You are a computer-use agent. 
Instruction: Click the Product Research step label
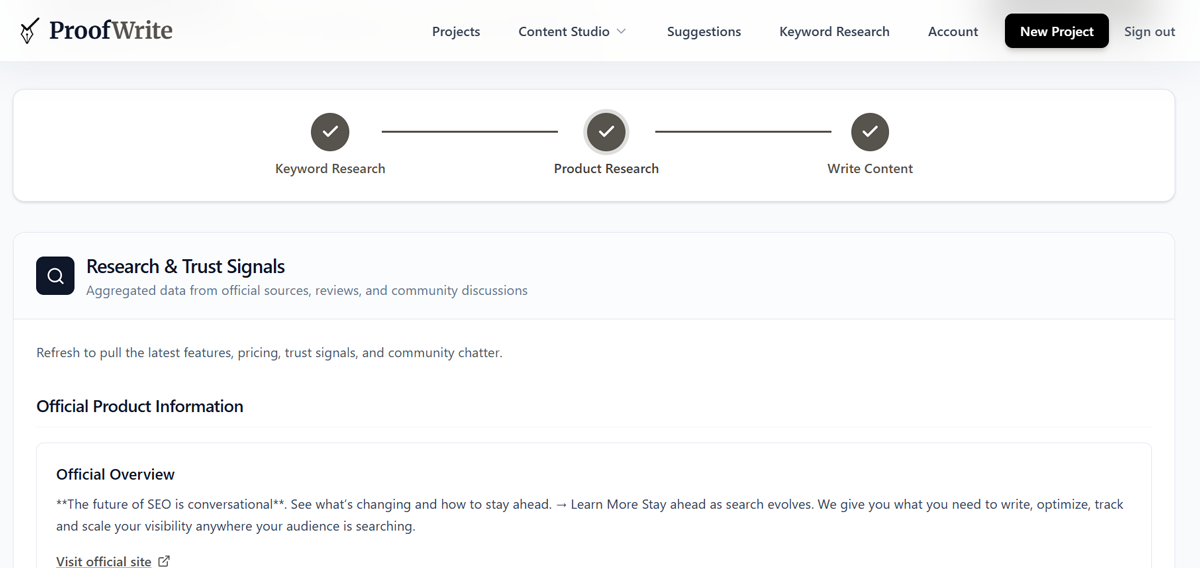point(606,169)
